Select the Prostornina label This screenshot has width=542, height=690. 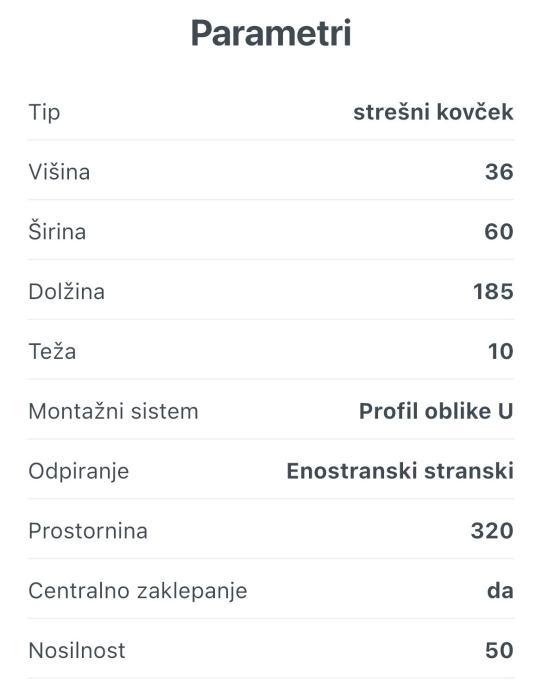click(x=88, y=531)
